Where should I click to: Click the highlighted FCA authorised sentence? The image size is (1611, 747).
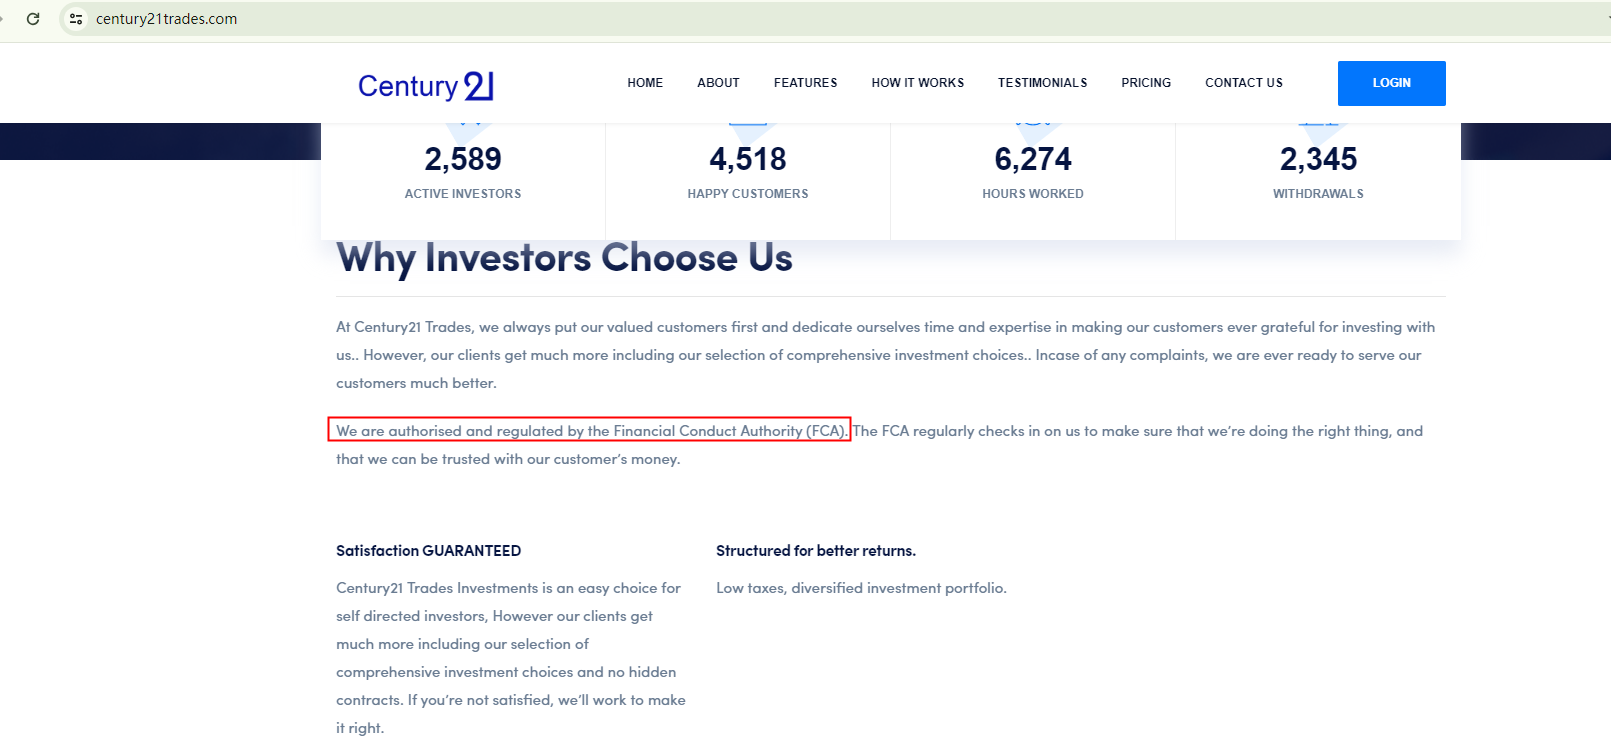[x=590, y=431]
